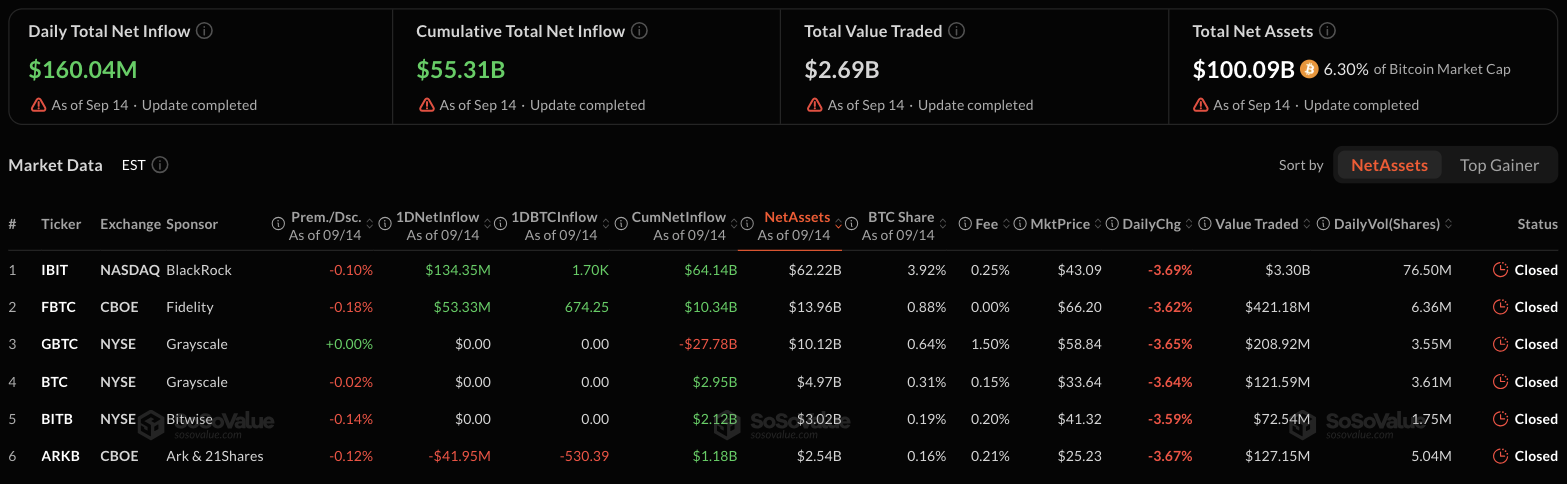Click the Bitwise sponsor name
This screenshot has width=1567, height=484.
189,419
